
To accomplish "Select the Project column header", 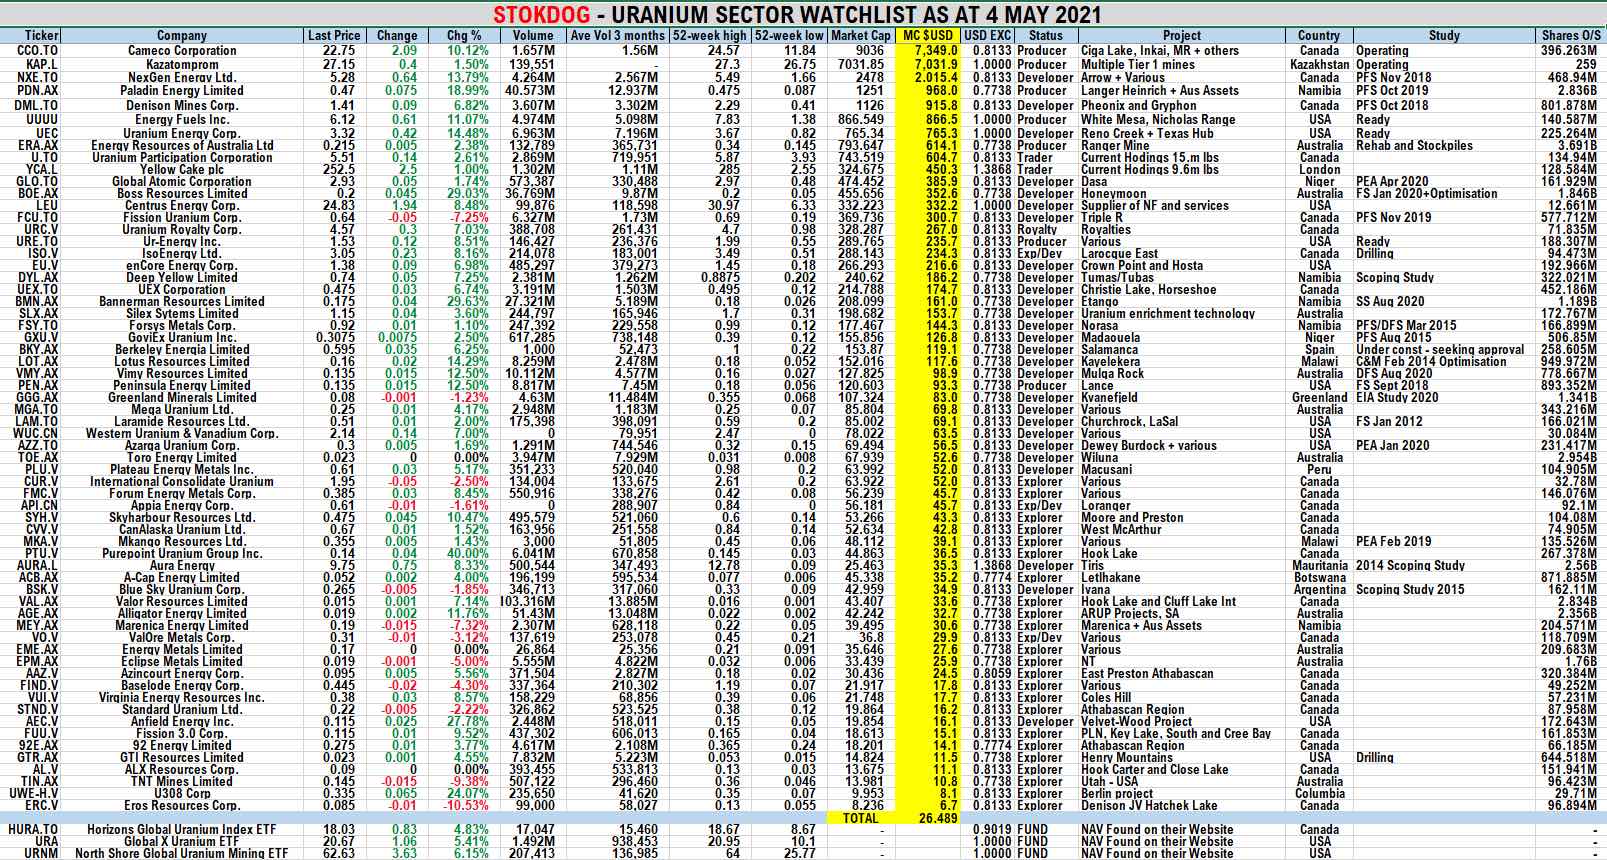I will 1182,35.
